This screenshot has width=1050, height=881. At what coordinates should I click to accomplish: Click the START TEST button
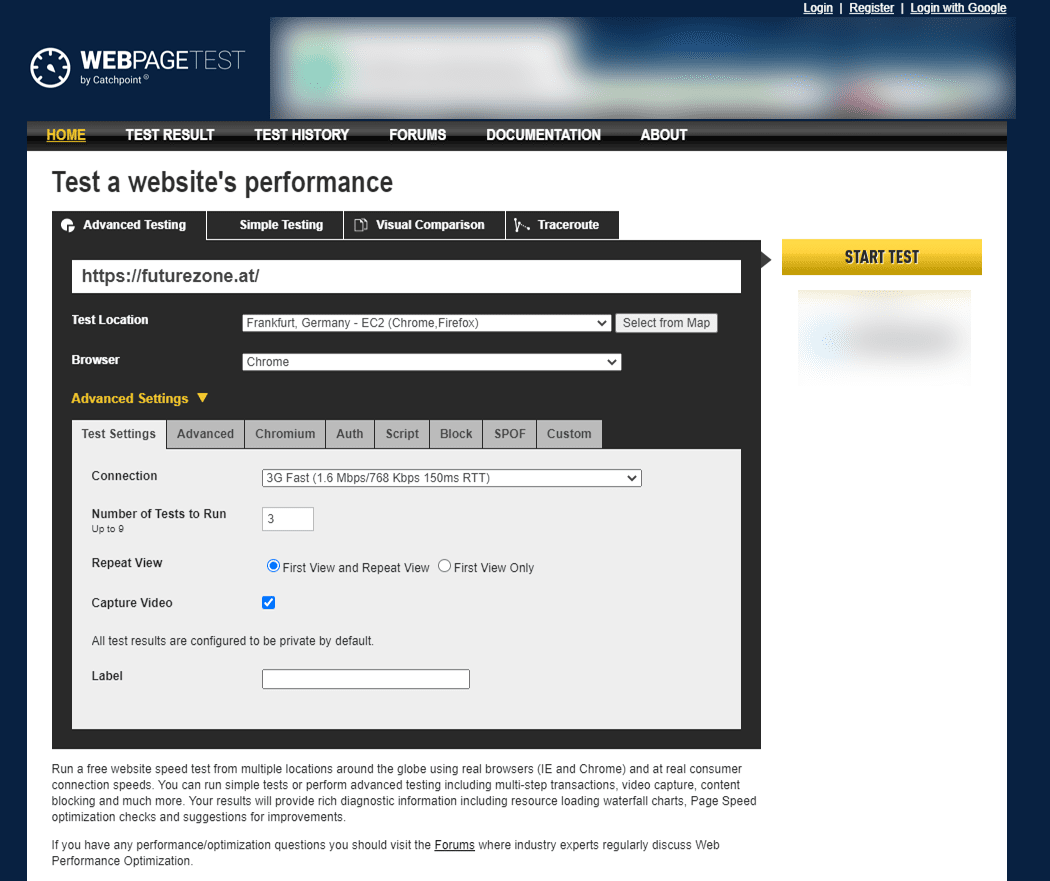pos(882,257)
